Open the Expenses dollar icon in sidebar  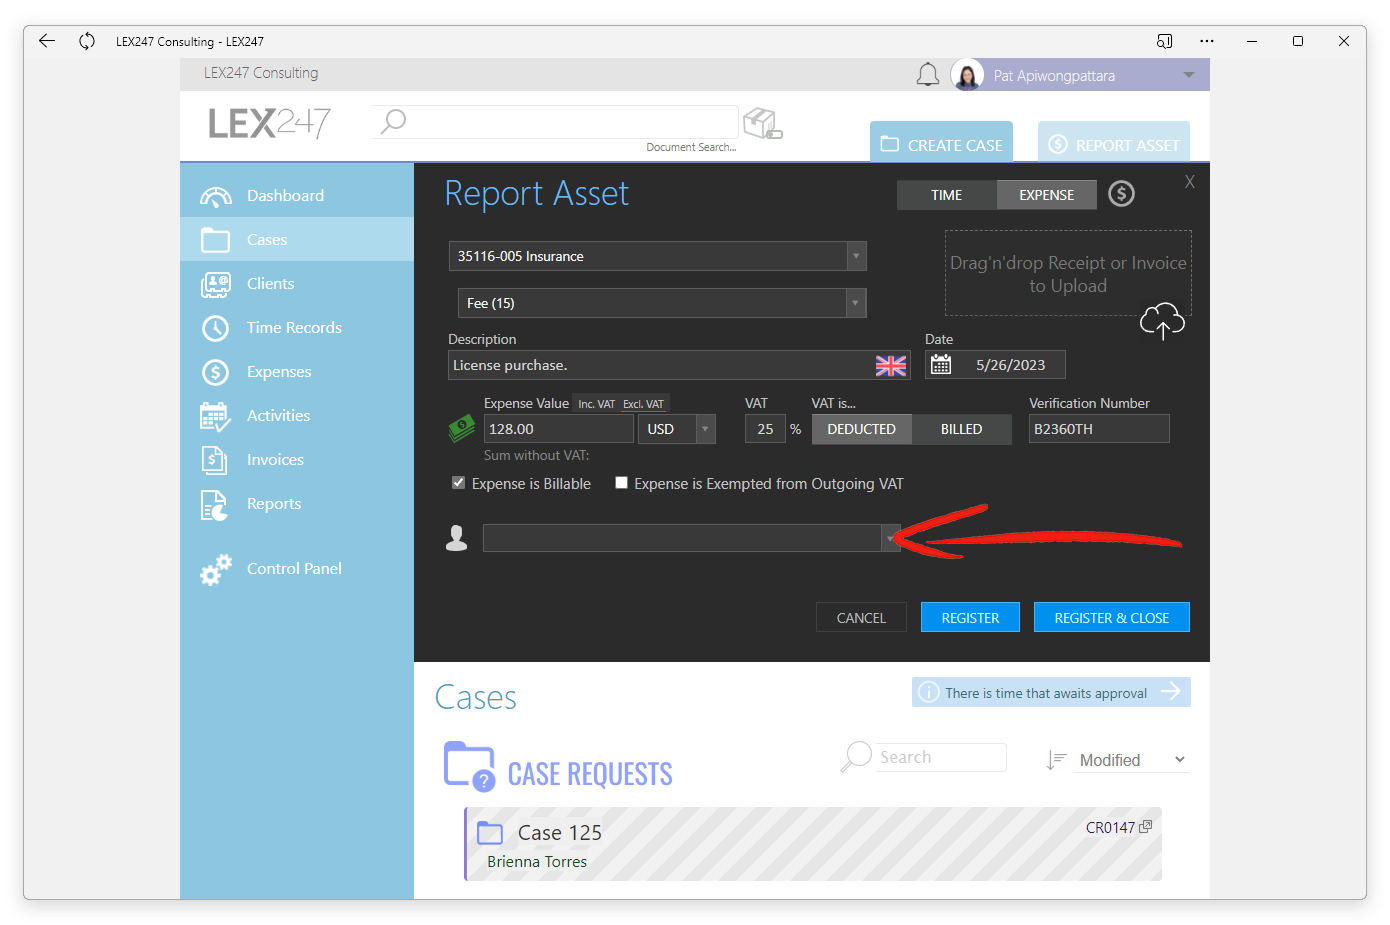215,372
